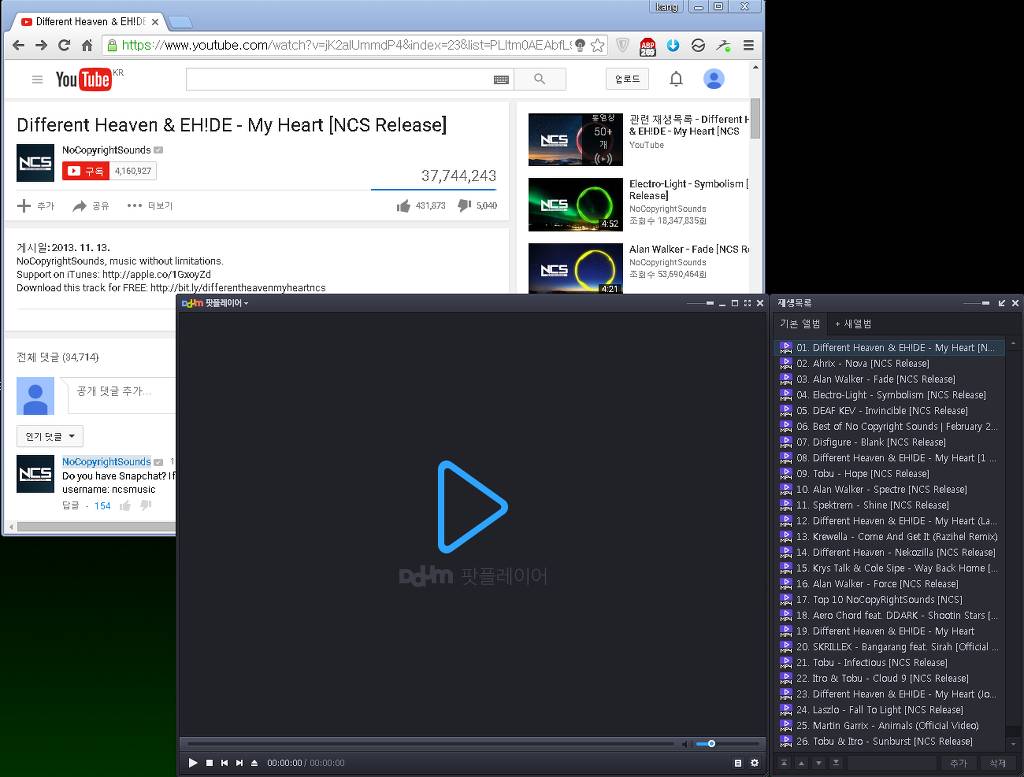This screenshot has width=1024, height=777.
Task: Open the YouTube hamburger guide menu
Action: [37, 80]
